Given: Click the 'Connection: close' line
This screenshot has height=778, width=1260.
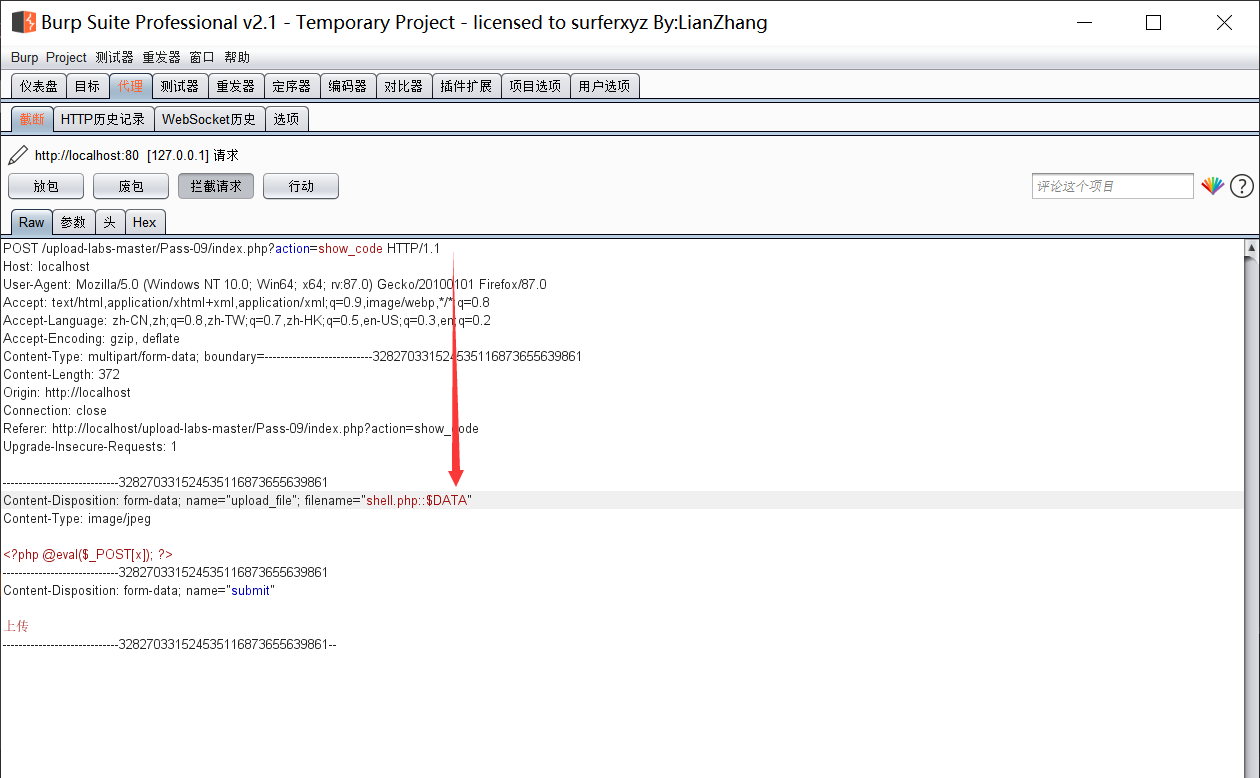Looking at the screenshot, I should coord(55,411).
